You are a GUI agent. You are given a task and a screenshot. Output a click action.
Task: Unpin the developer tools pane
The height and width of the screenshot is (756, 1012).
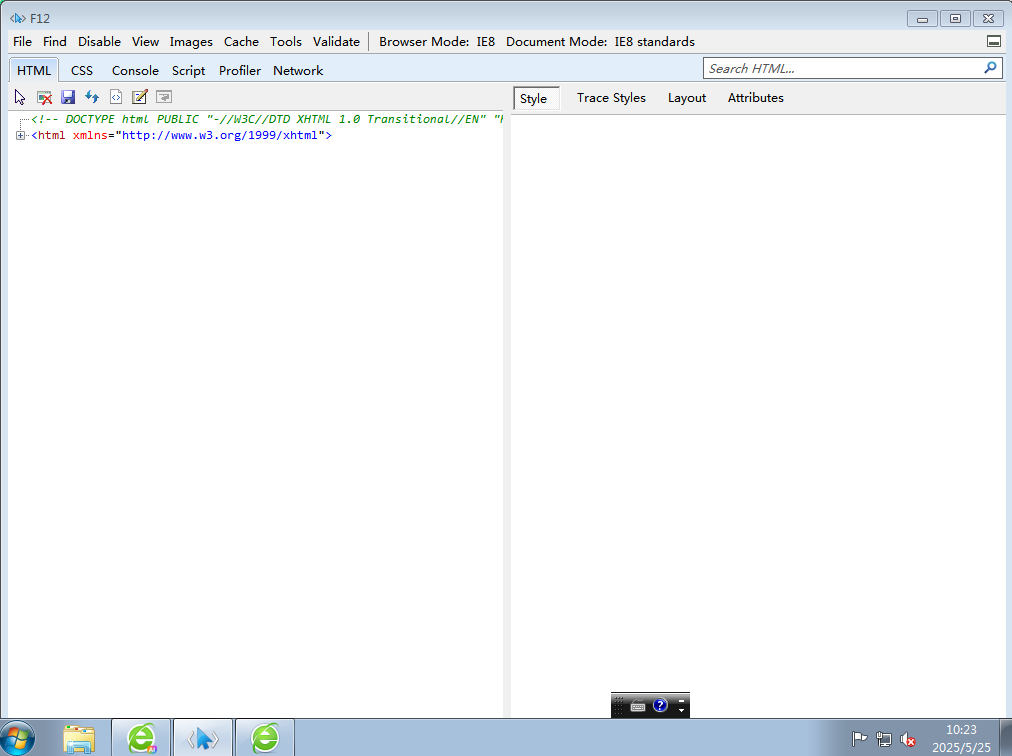[993, 42]
